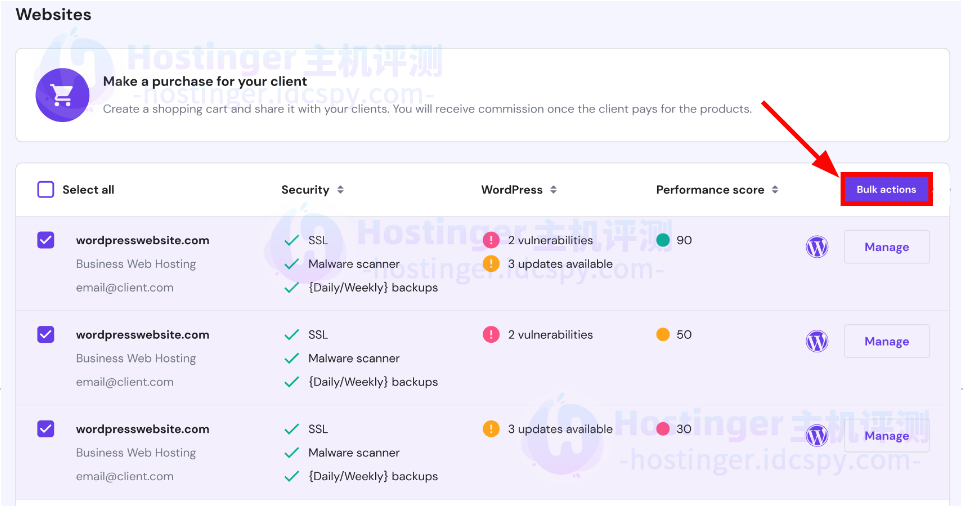Uncheck the first wordpresswebsite.com checkbox
Viewport: 963px width, 506px height.
point(45,240)
